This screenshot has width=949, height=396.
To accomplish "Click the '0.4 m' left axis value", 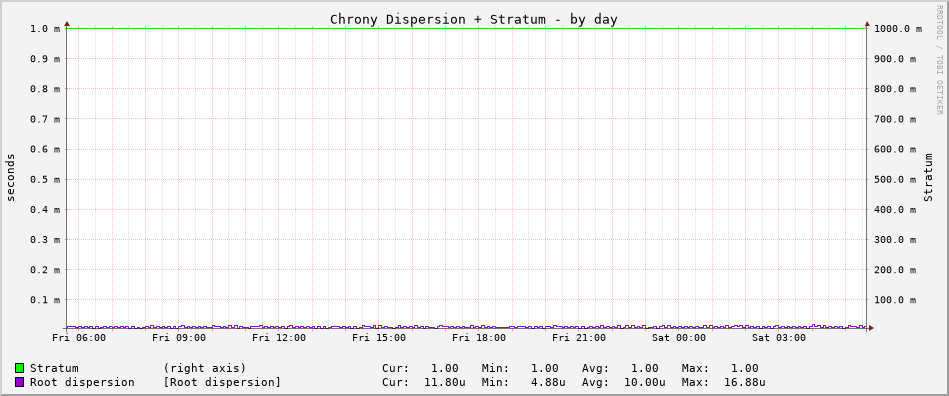I will (x=45, y=210).
